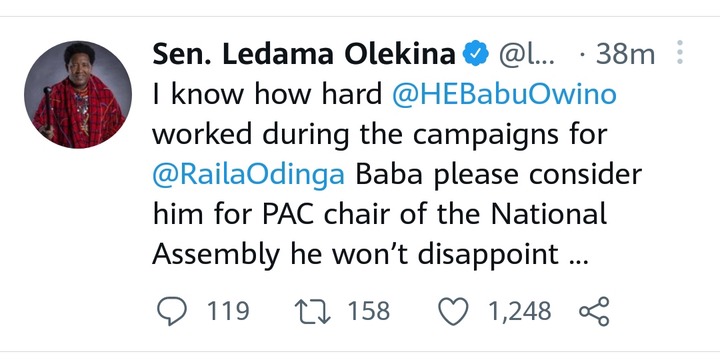The image size is (720, 364).
Task: Click the Sen. Ledama Olekina display name
Action: tap(304, 54)
